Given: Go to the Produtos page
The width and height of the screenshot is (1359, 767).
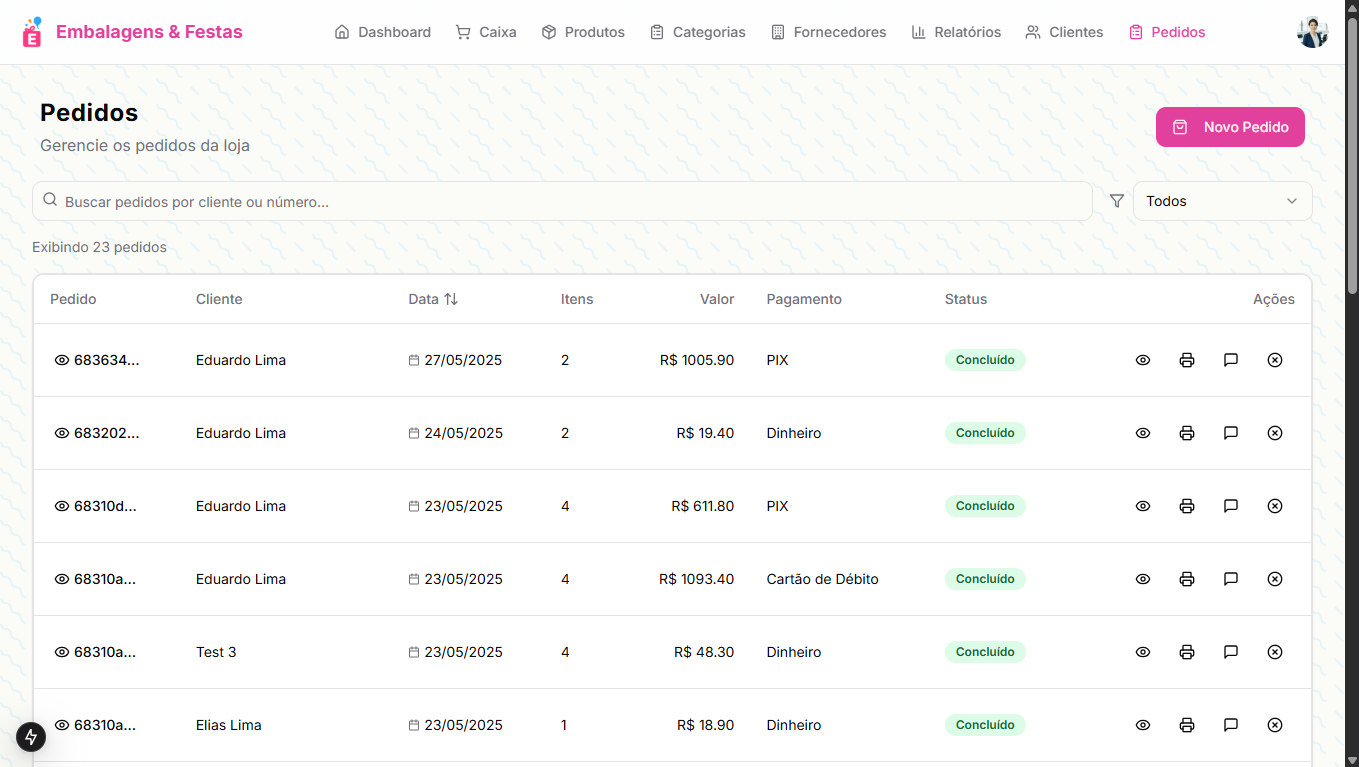Looking at the screenshot, I should tap(583, 32).
